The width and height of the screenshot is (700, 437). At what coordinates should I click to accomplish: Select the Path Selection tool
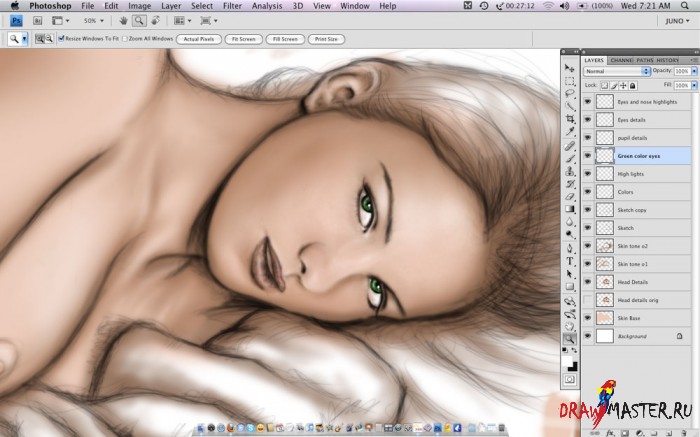pos(570,274)
